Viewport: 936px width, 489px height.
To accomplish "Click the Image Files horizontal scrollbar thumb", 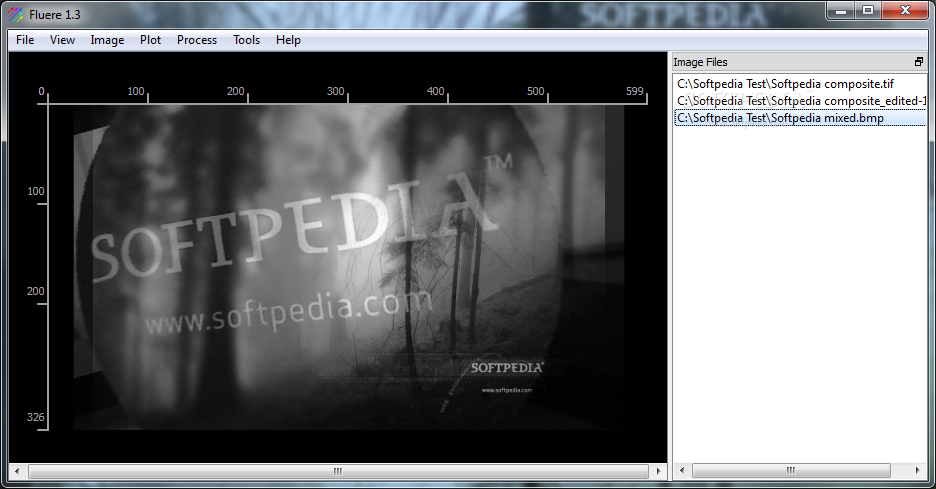I will click(x=791, y=470).
